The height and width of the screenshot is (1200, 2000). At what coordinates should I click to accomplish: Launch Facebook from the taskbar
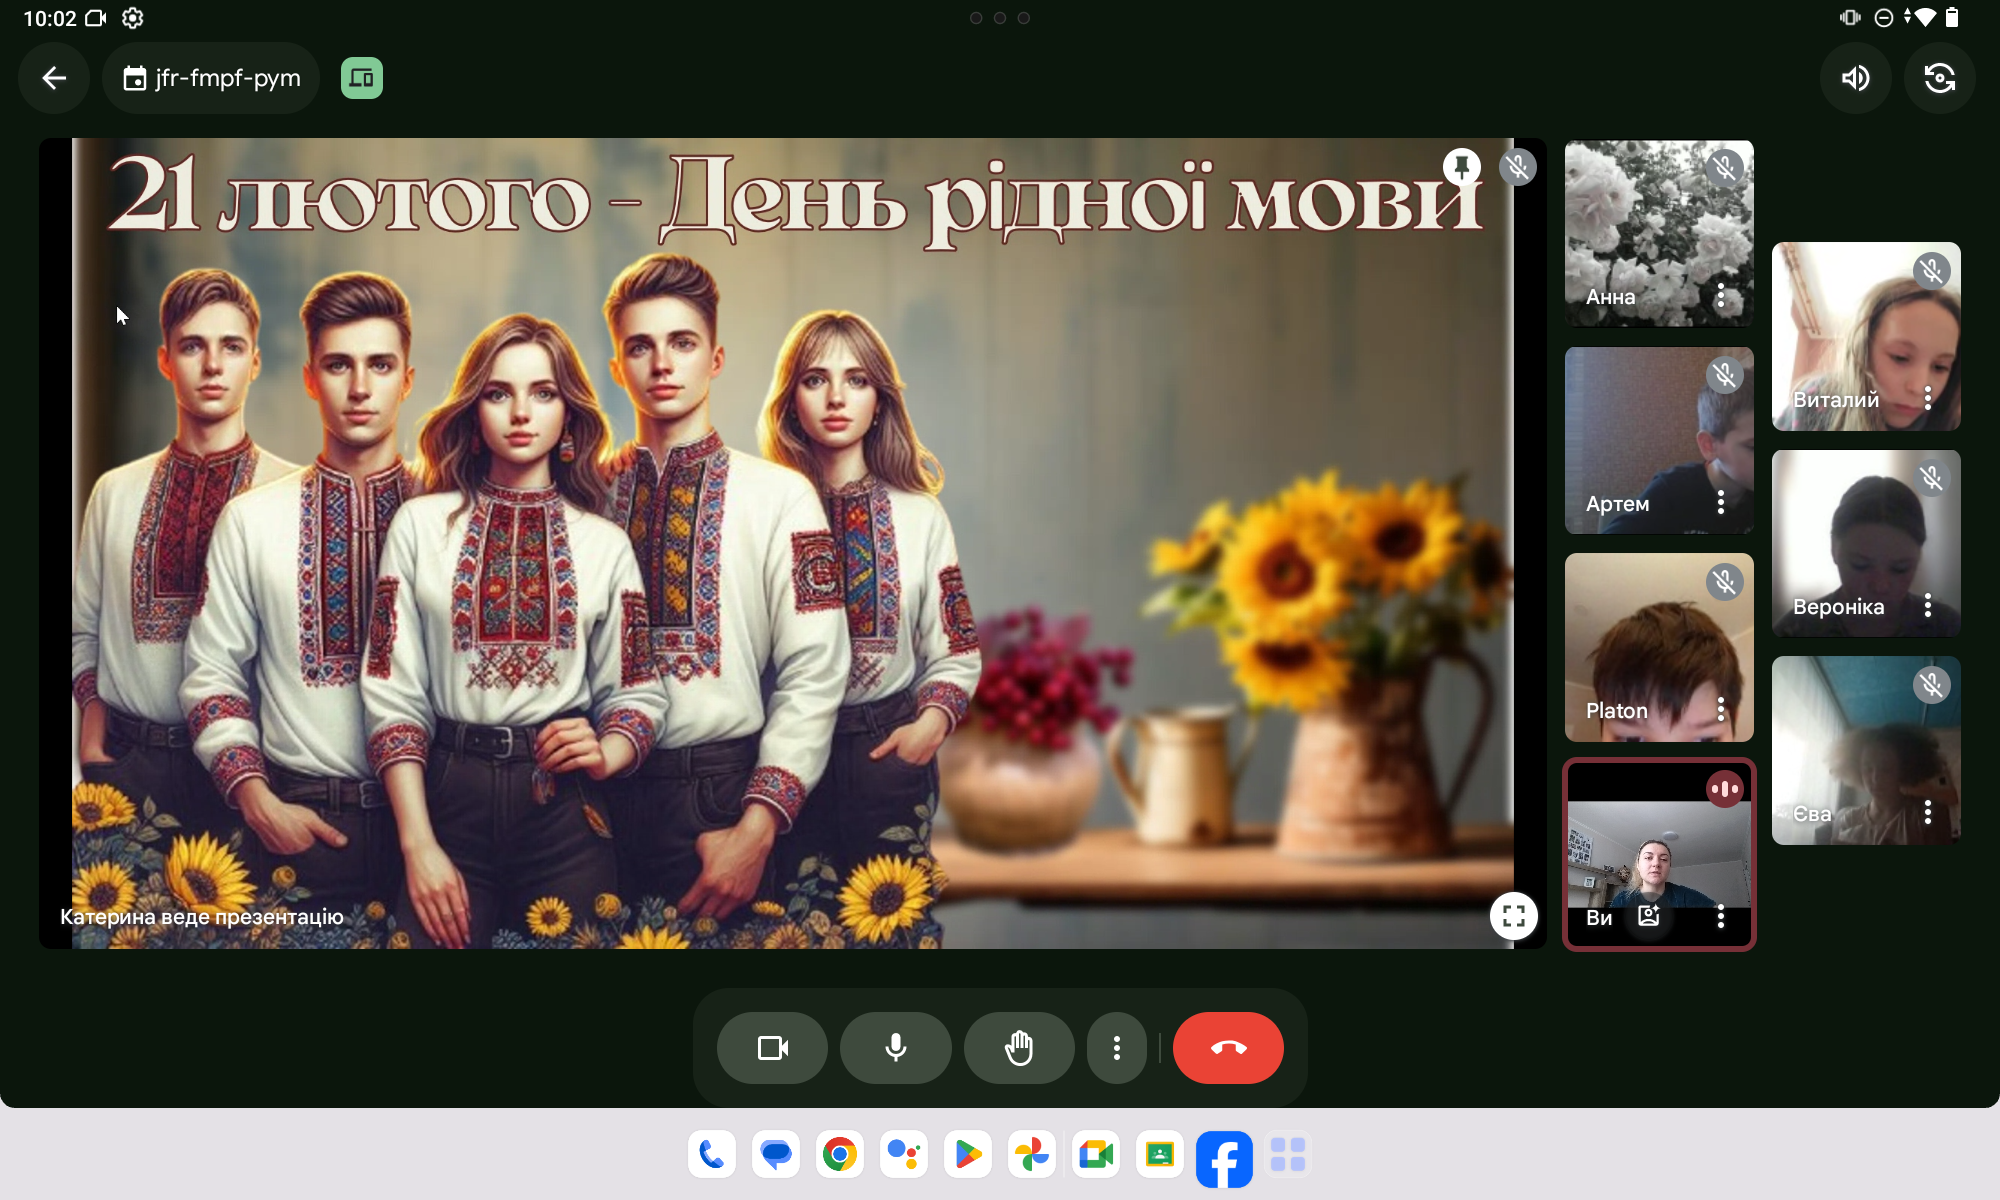[1223, 1158]
